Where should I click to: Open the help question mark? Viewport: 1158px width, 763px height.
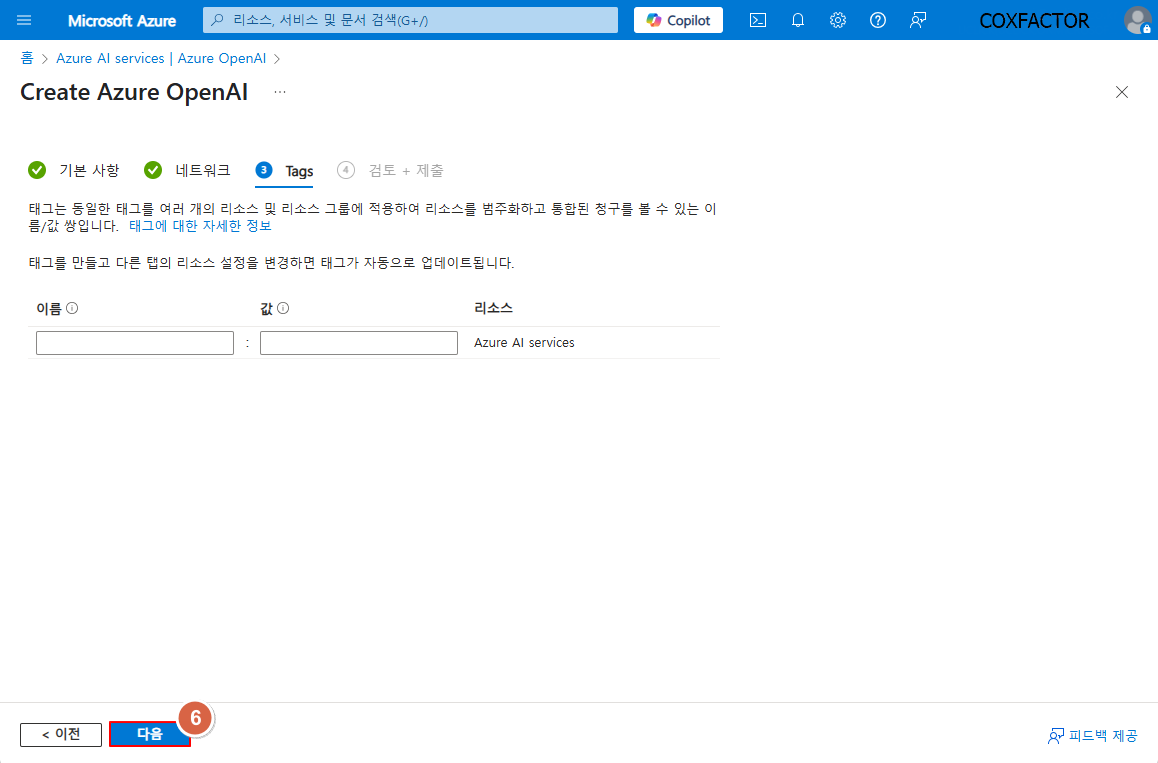tap(877, 20)
